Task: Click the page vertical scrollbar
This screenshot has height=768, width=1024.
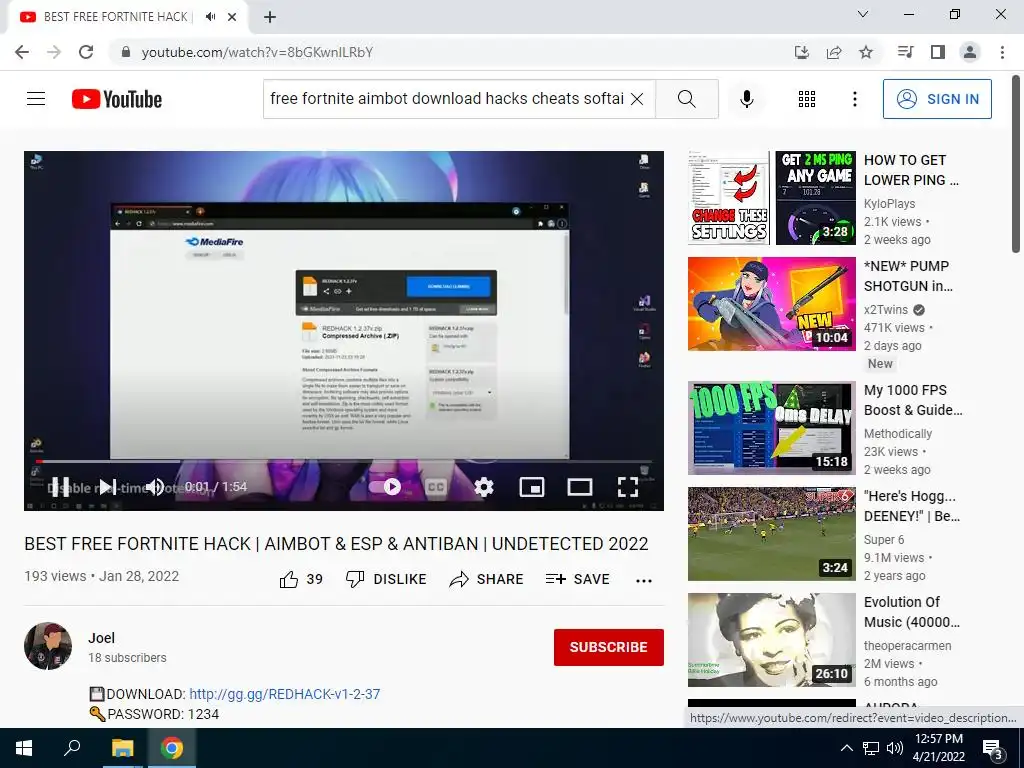Action: click(x=1016, y=163)
